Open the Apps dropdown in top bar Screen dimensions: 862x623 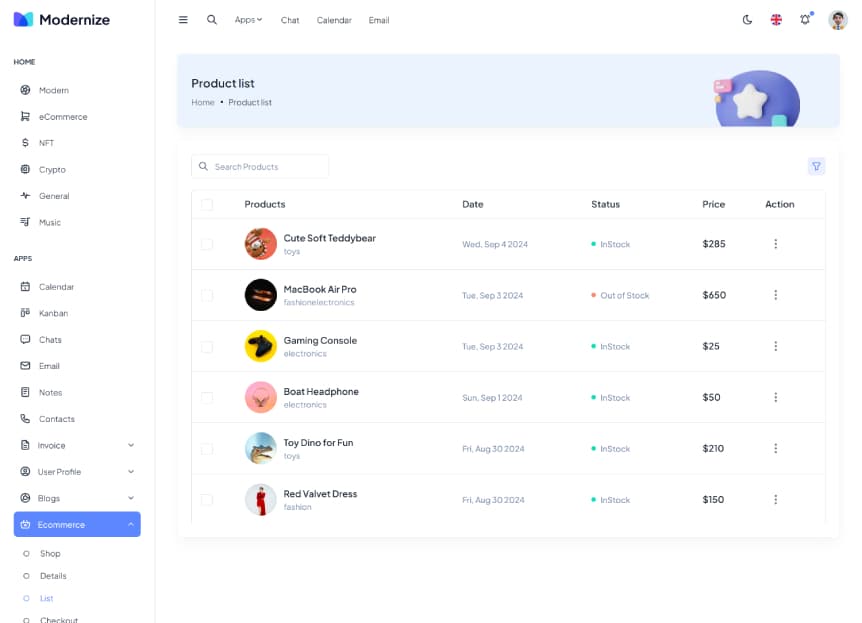(x=248, y=20)
